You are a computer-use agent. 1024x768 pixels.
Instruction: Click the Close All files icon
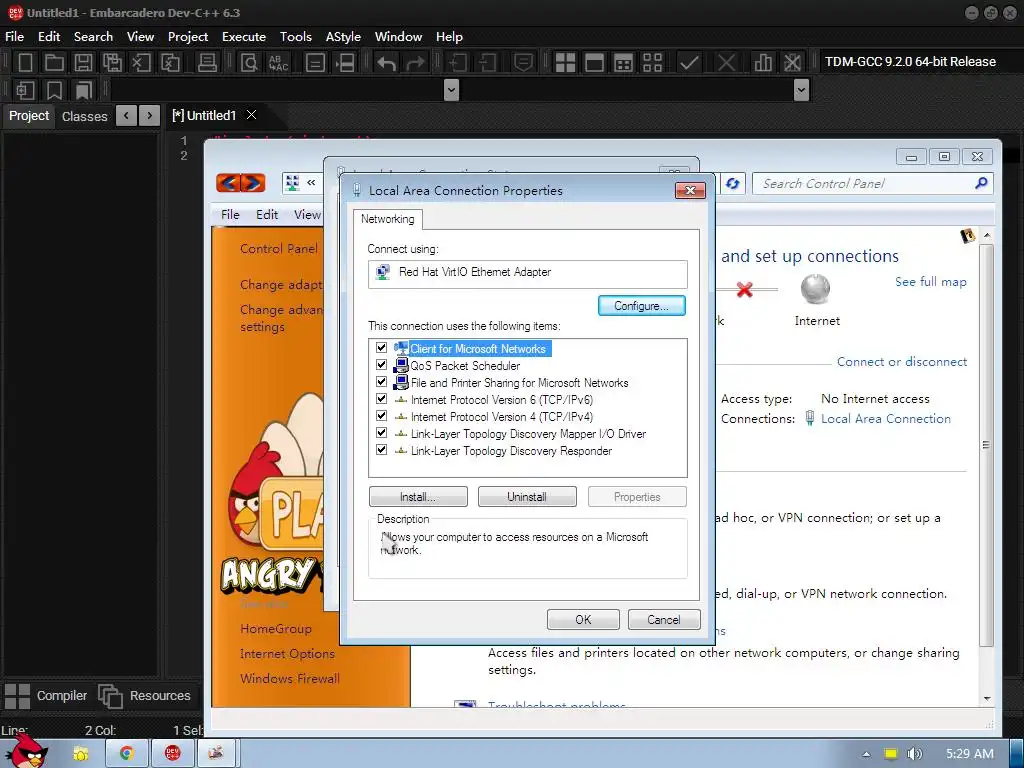point(170,63)
